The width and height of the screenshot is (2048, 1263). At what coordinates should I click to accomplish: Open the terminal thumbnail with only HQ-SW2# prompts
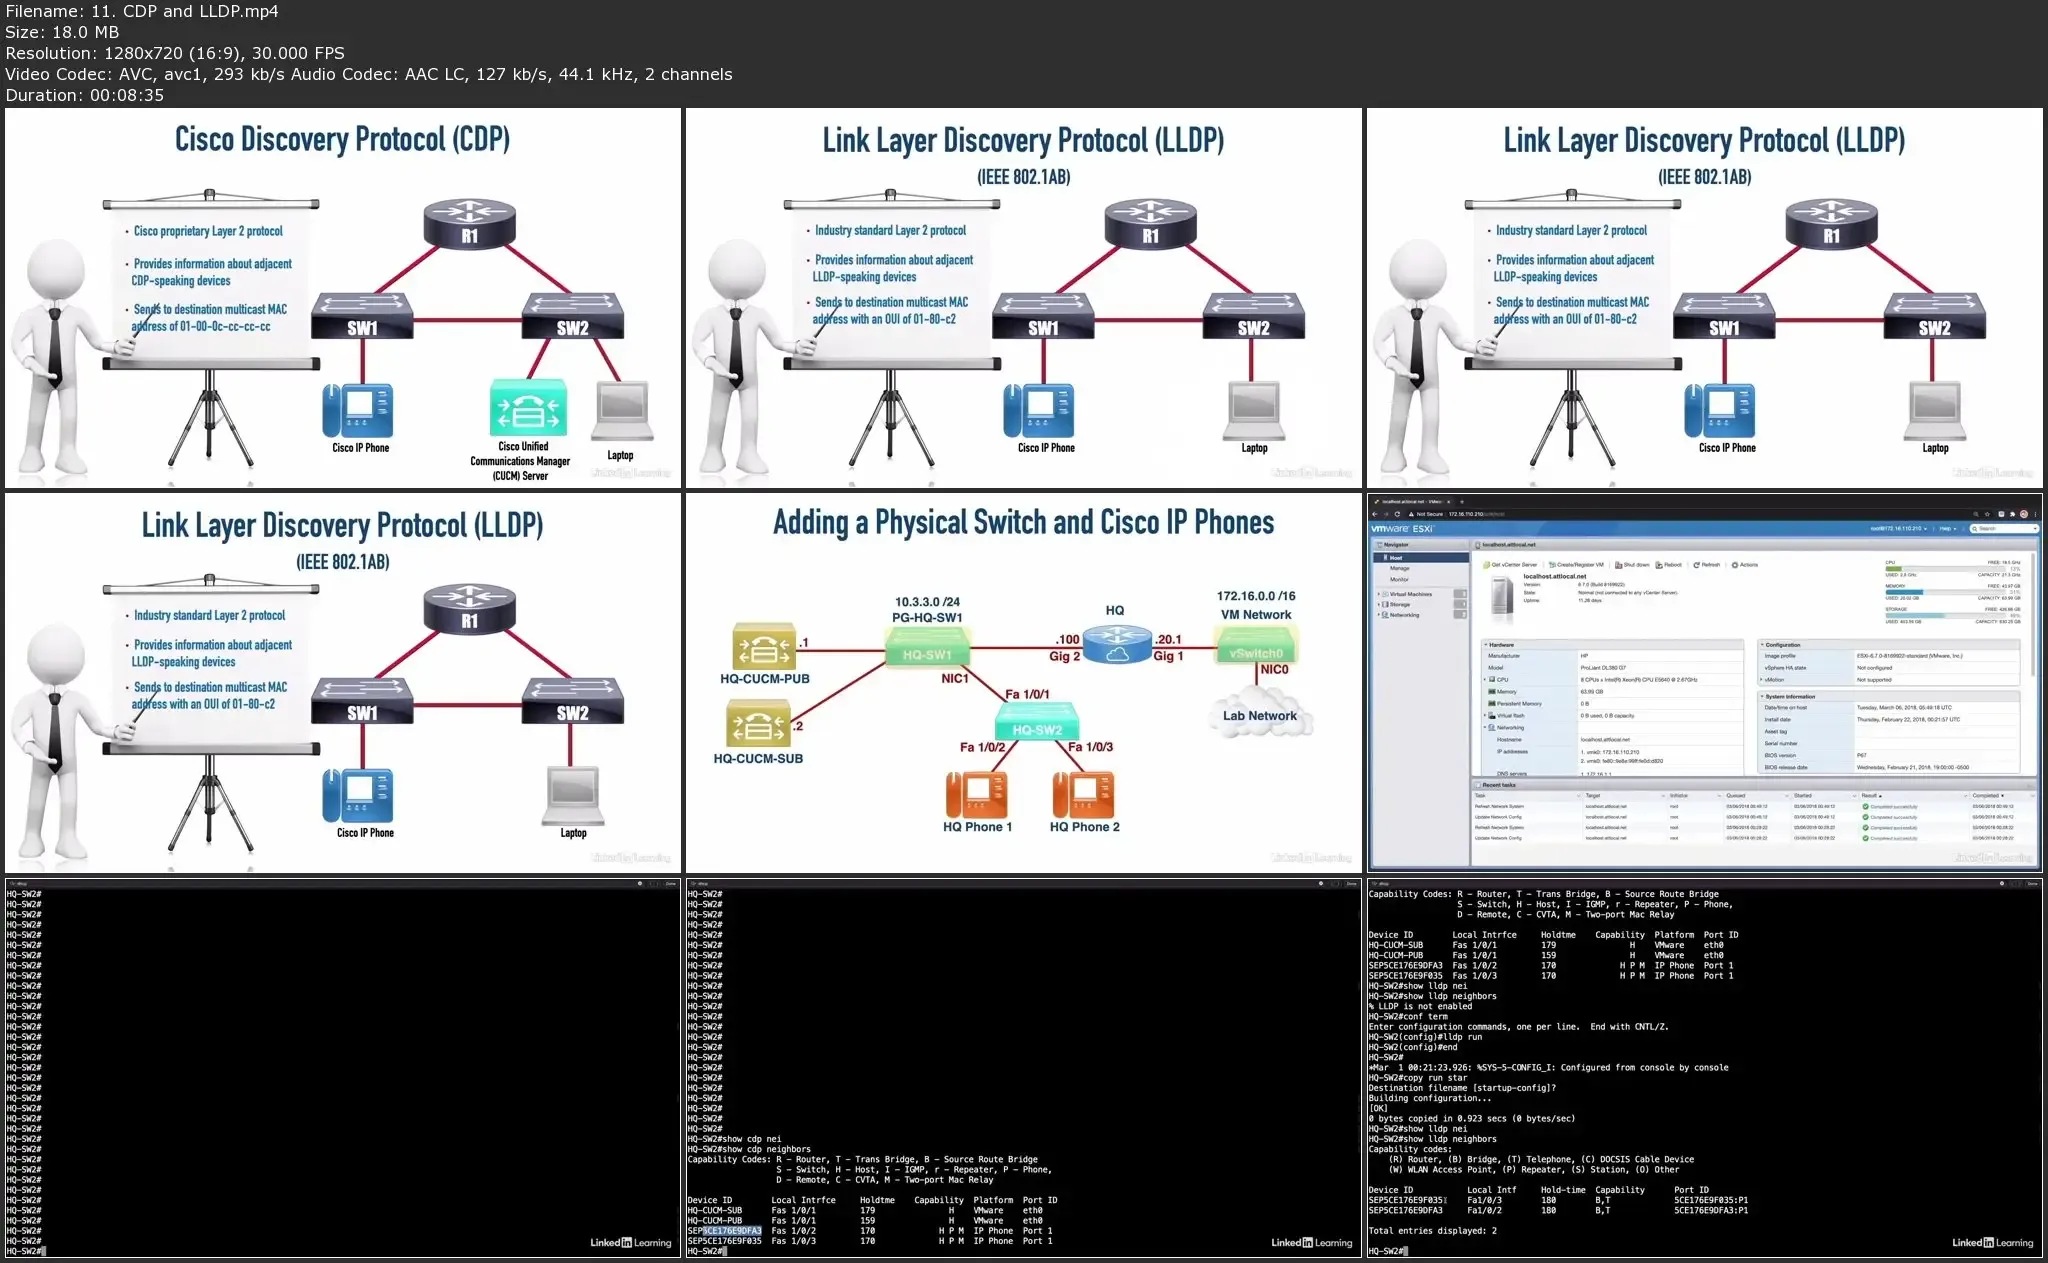coord(343,1068)
